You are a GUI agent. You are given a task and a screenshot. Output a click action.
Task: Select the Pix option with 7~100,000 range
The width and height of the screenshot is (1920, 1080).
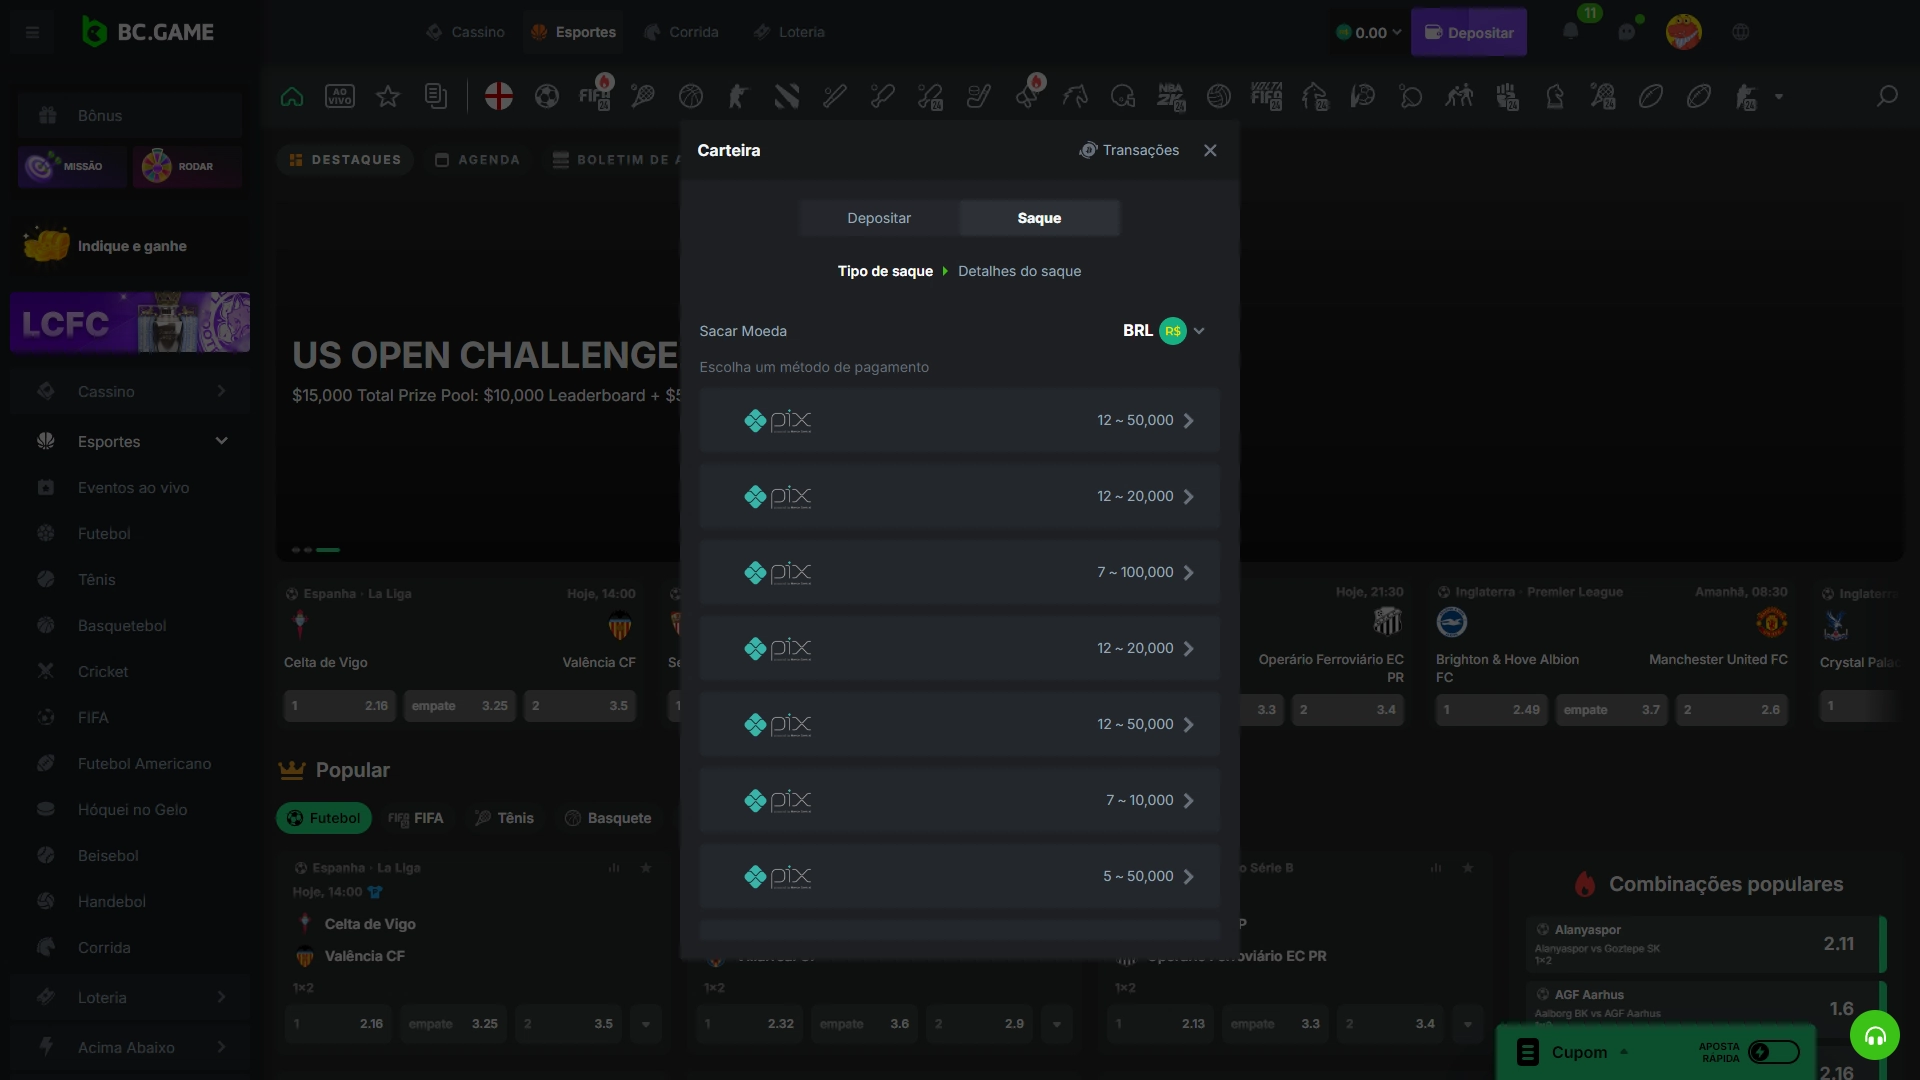coord(960,571)
